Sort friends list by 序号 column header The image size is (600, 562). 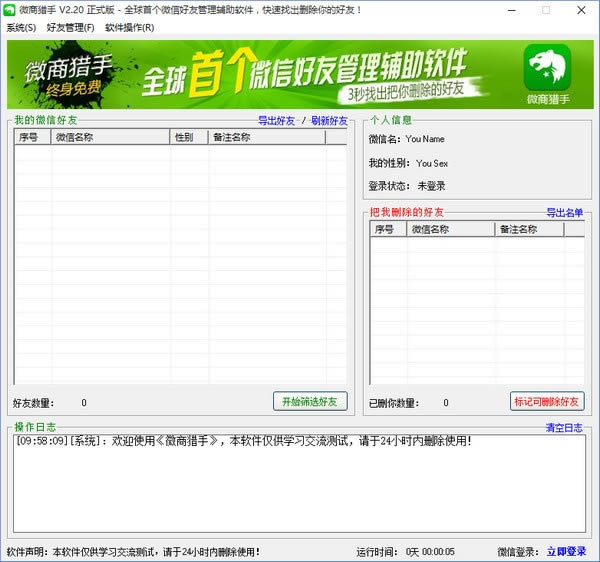point(32,137)
